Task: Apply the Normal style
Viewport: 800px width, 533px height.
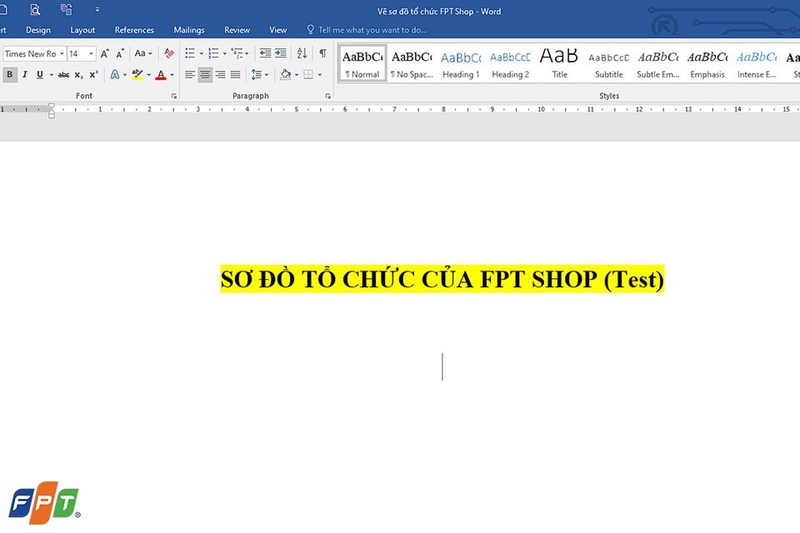Action: point(362,64)
